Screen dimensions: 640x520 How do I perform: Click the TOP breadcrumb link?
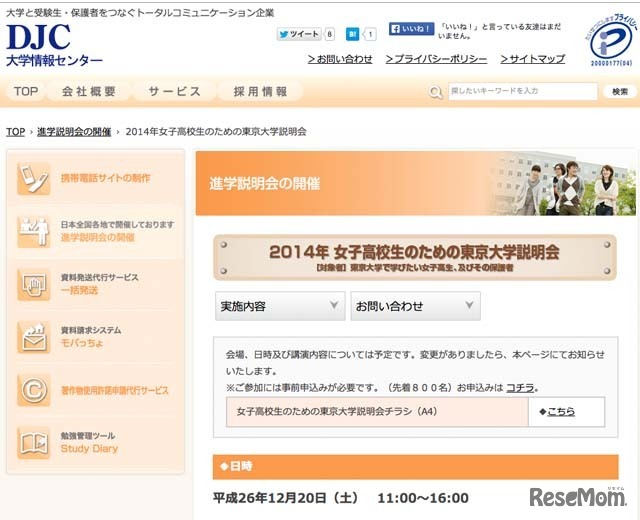16,132
